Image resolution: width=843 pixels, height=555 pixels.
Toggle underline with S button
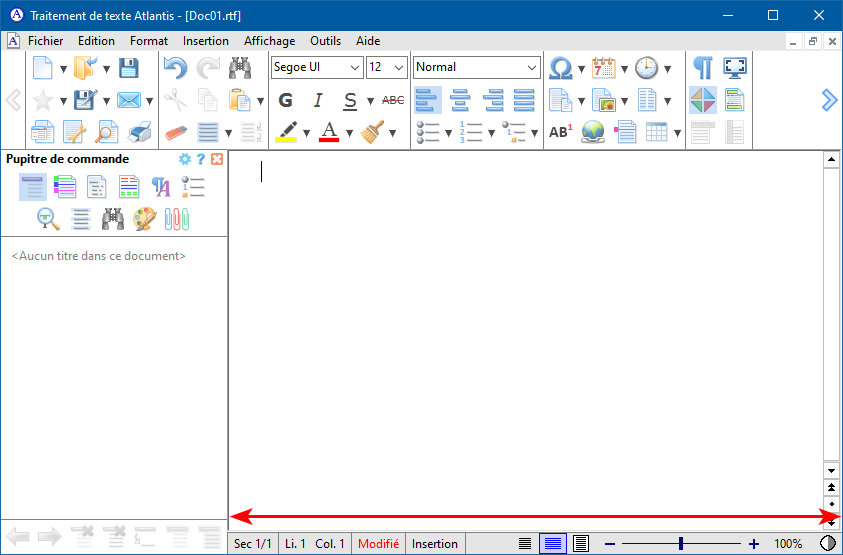coord(350,101)
